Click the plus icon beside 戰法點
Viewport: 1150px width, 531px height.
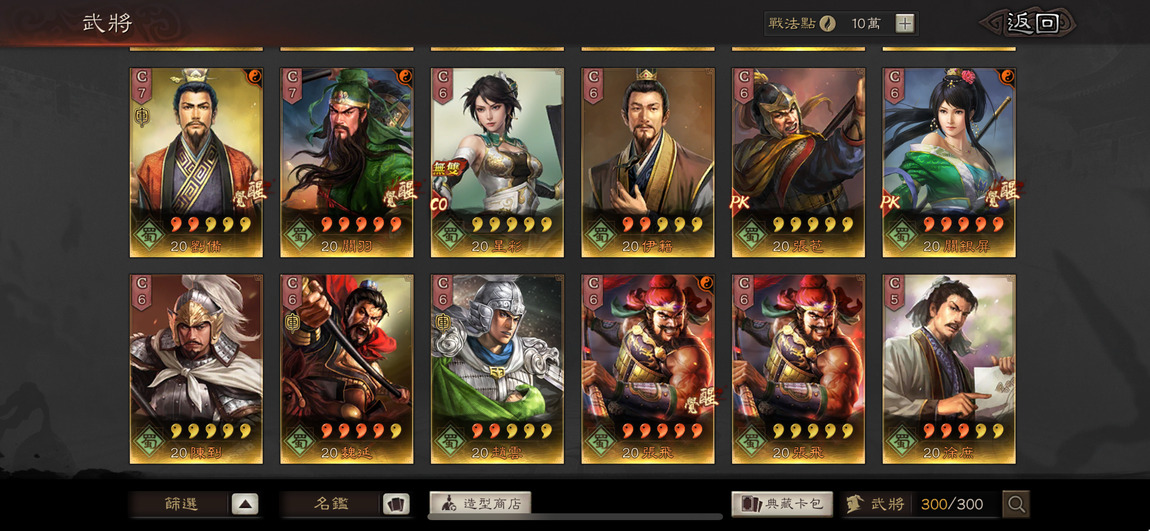click(905, 23)
